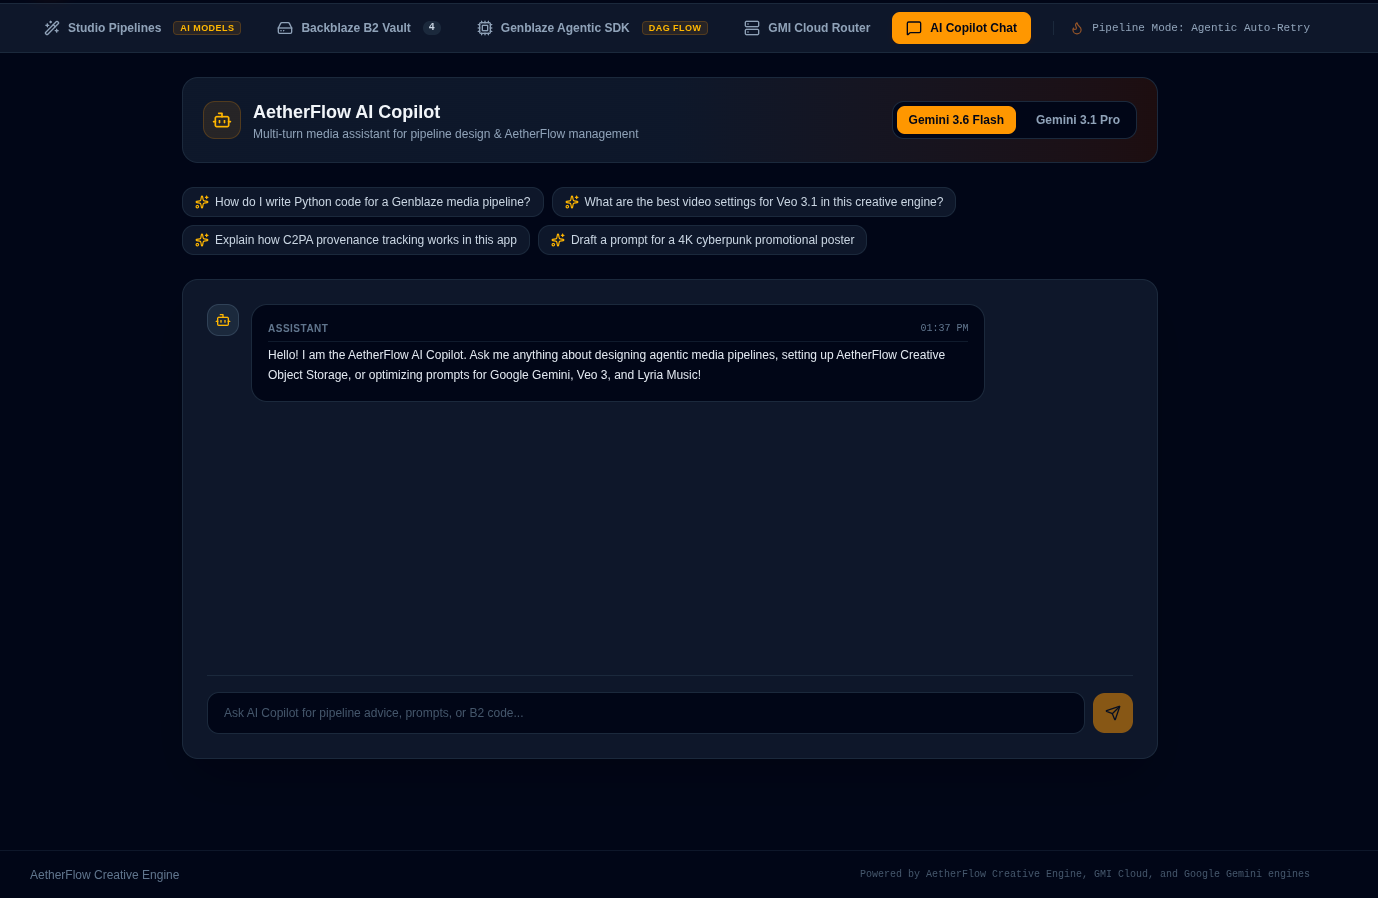Open the Backblaze B2 Vault tab
This screenshot has height=898, width=1378.
359,28
